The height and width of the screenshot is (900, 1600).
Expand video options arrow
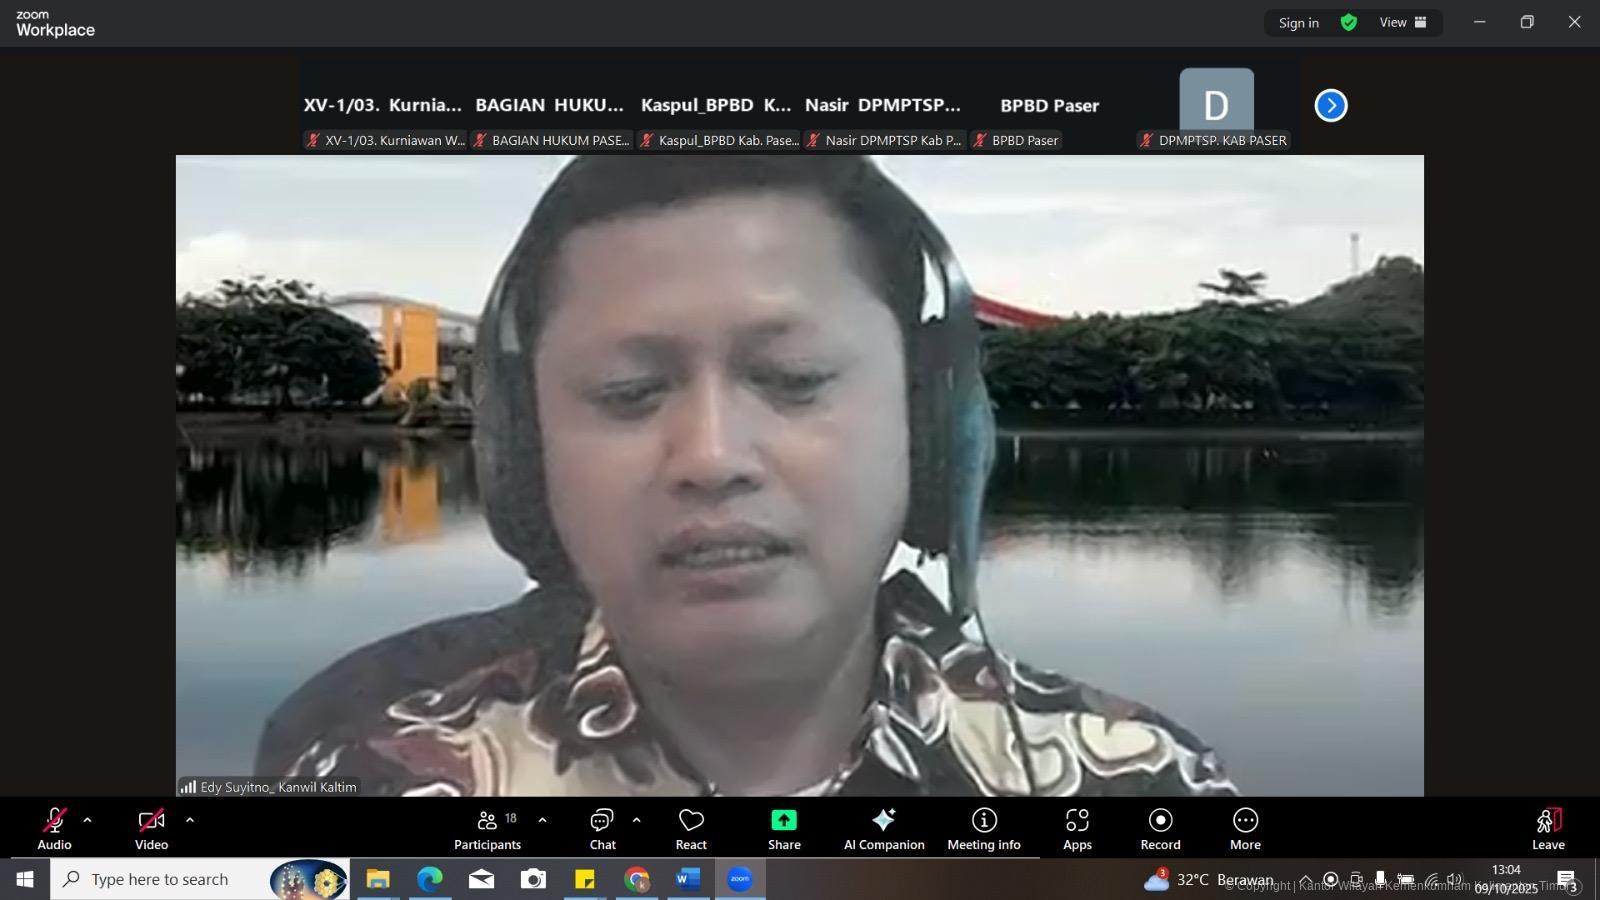pos(190,820)
